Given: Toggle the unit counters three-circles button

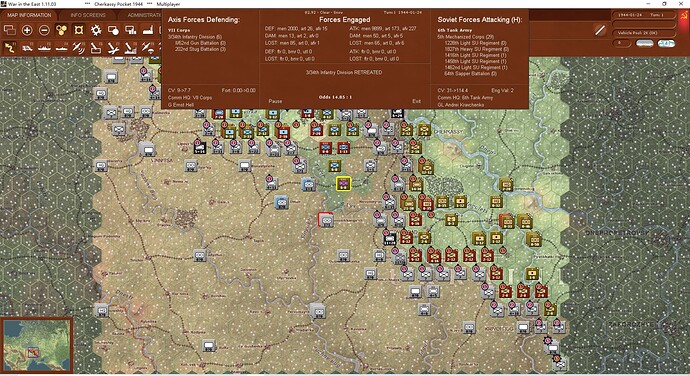Looking at the screenshot, I should pyautogui.click(x=62, y=30).
